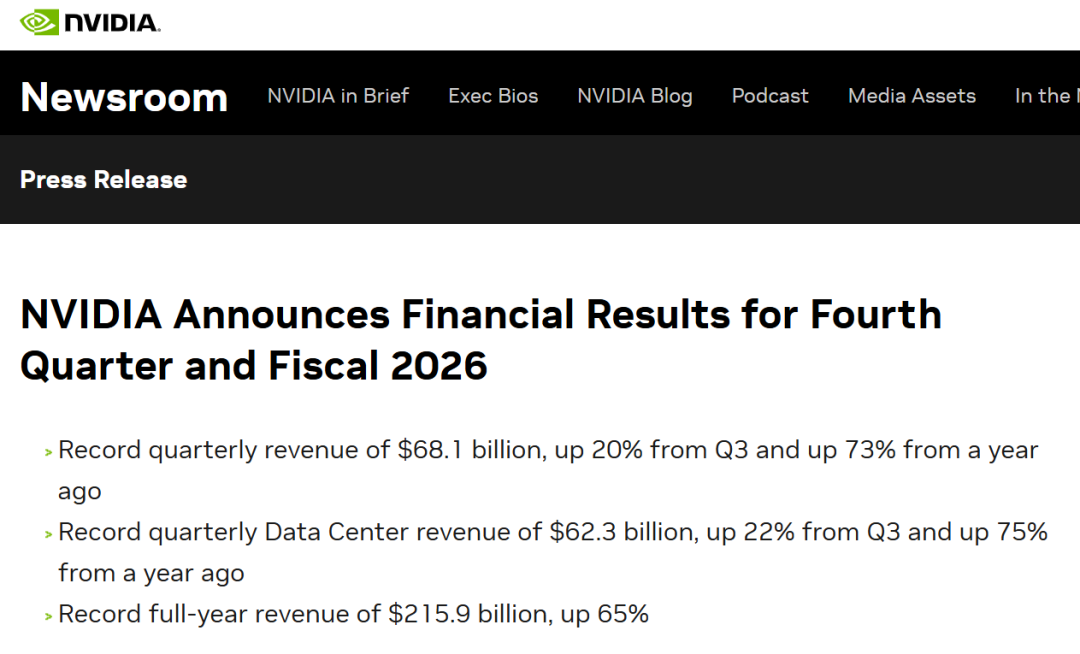Open the NVIDIA Blog nav item
The width and height of the screenshot is (1080, 654).
(x=635, y=96)
